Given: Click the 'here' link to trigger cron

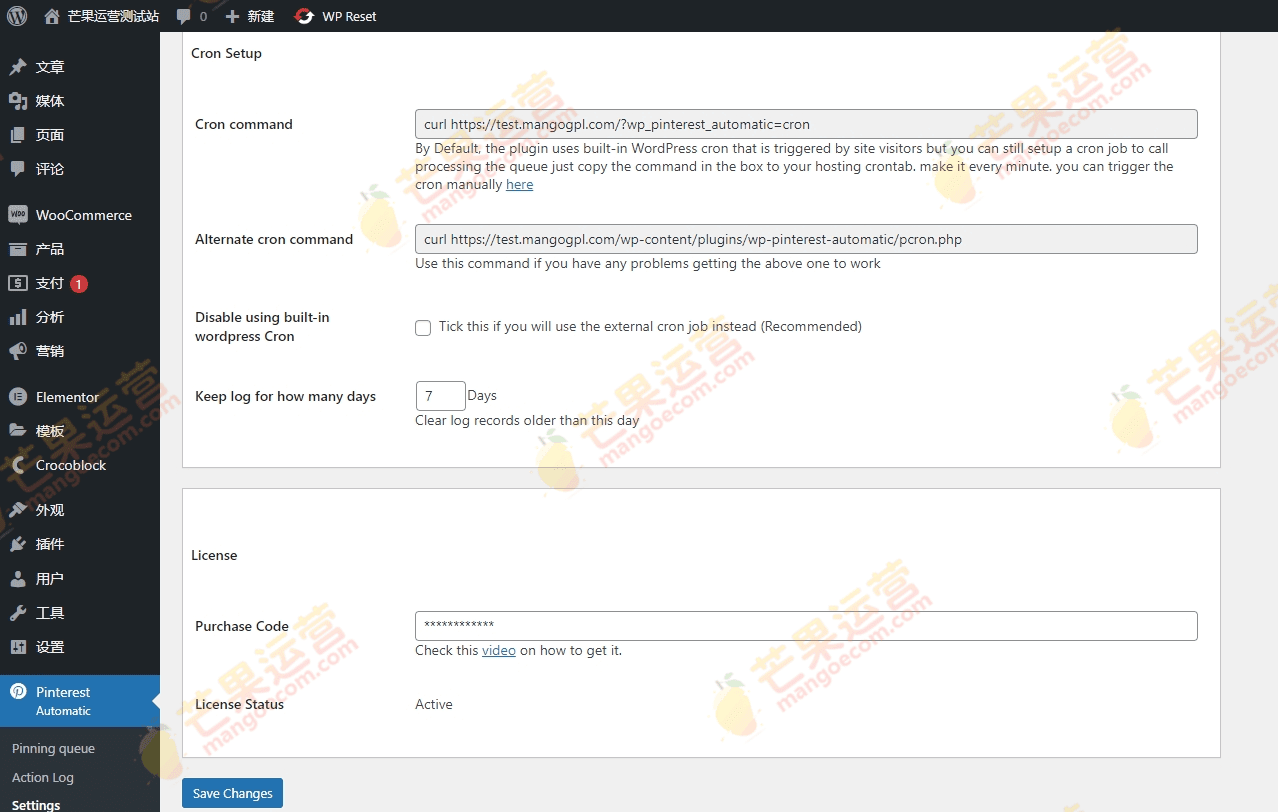Looking at the screenshot, I should (x=519, y=185).
